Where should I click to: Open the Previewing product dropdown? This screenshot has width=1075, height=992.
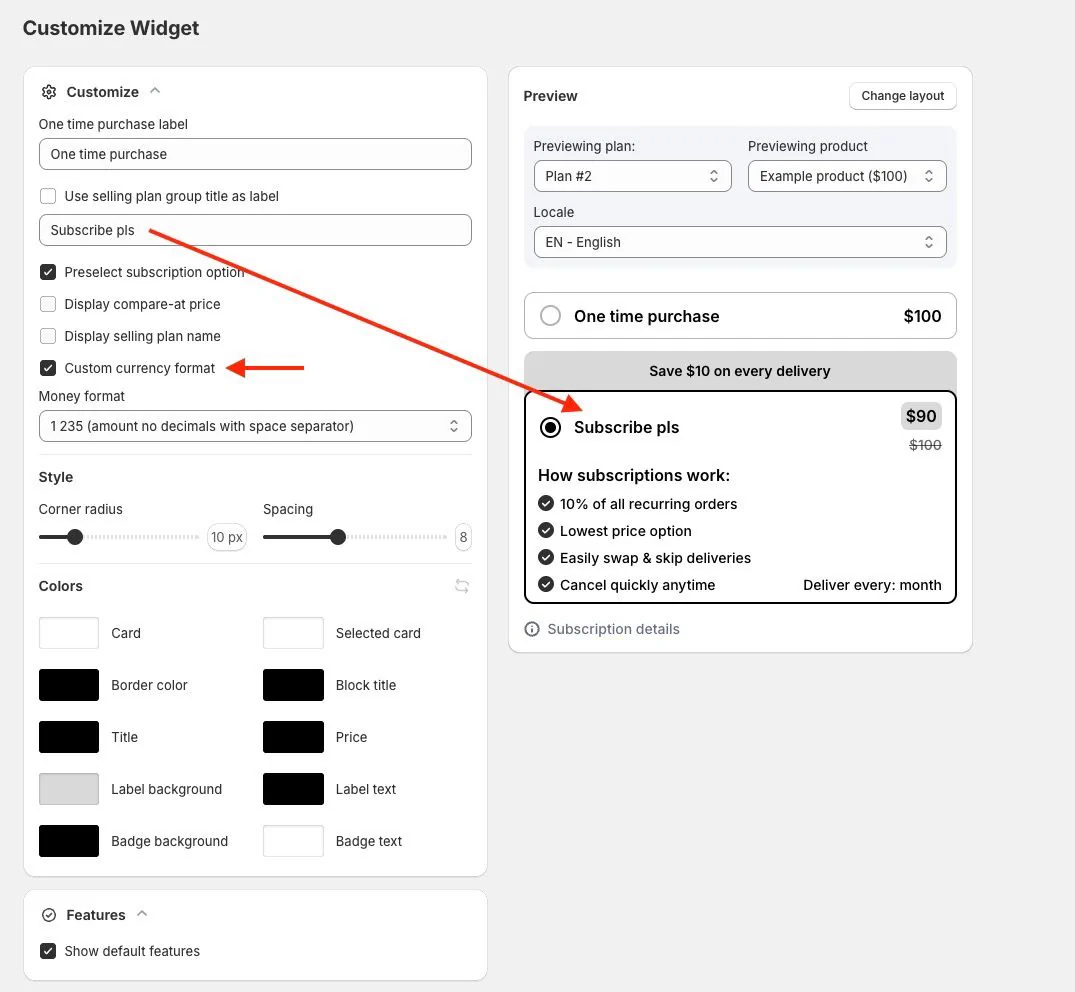tap(847, 176)
